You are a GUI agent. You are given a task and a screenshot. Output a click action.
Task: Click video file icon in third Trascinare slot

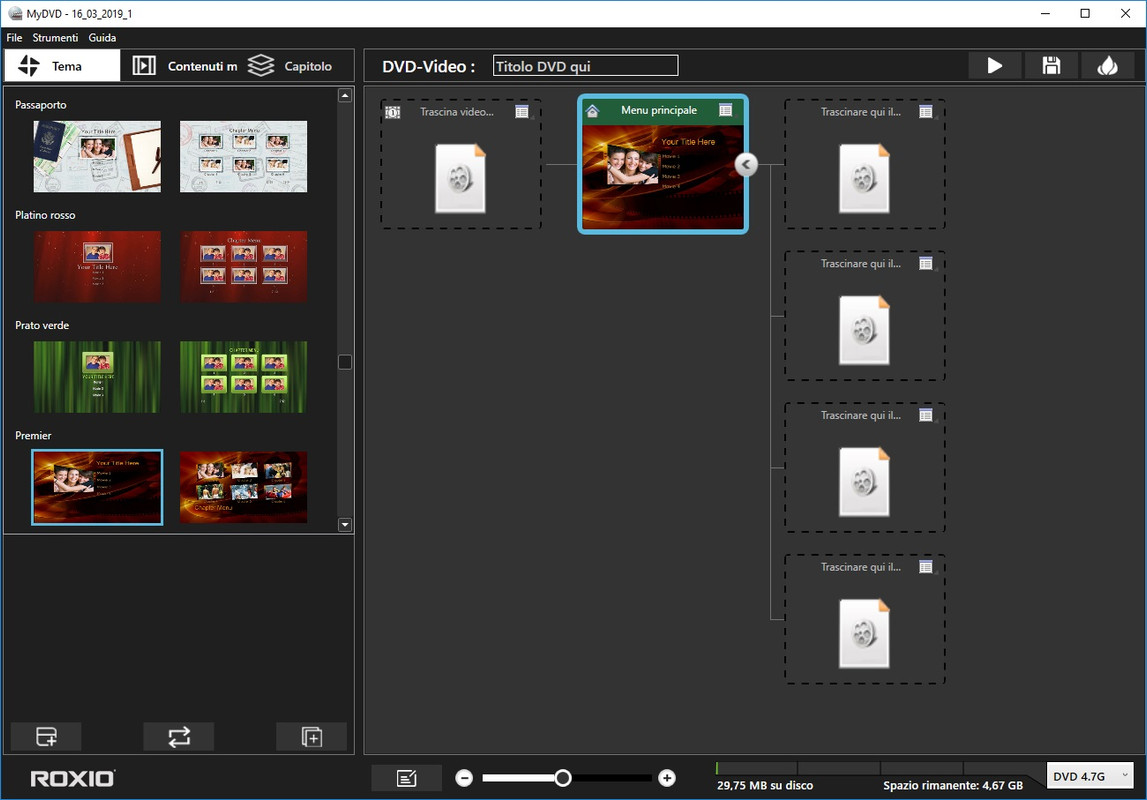[864, 482]
